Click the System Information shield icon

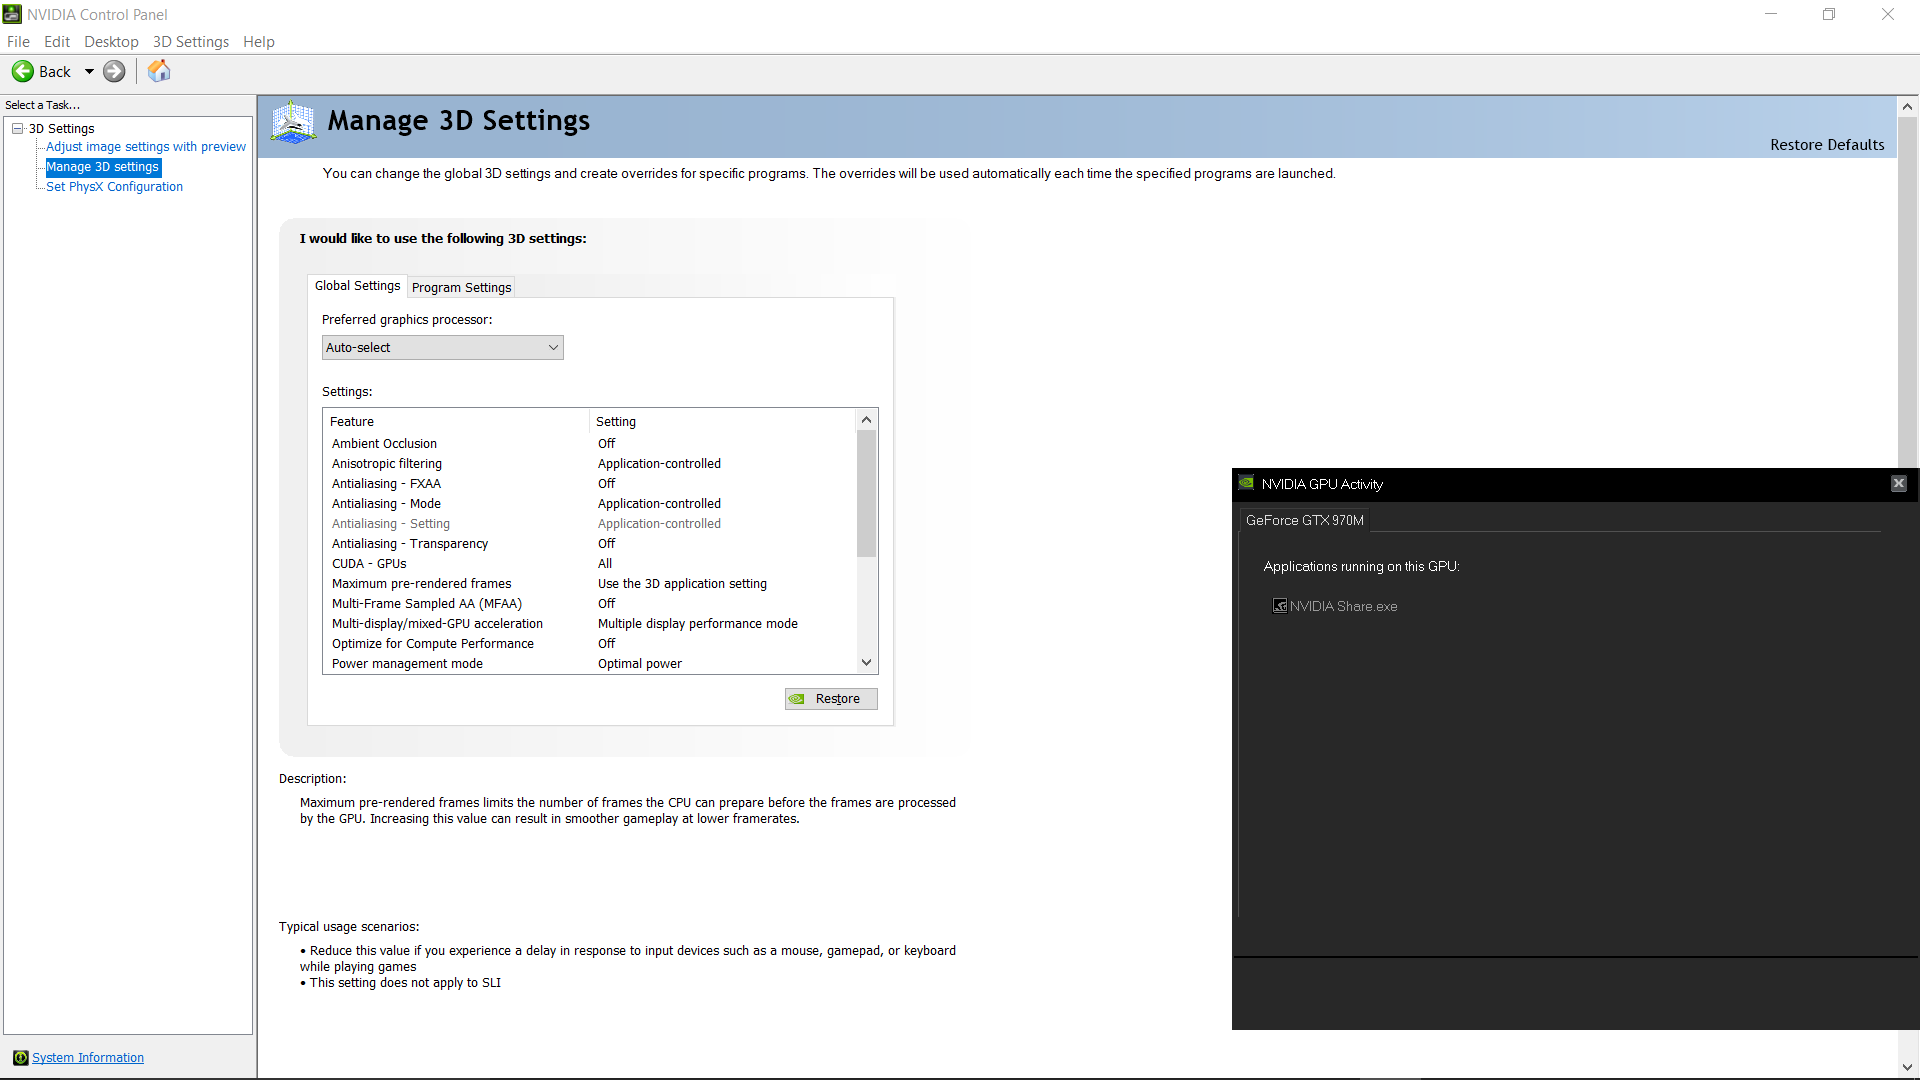[x=20, y=1058]
